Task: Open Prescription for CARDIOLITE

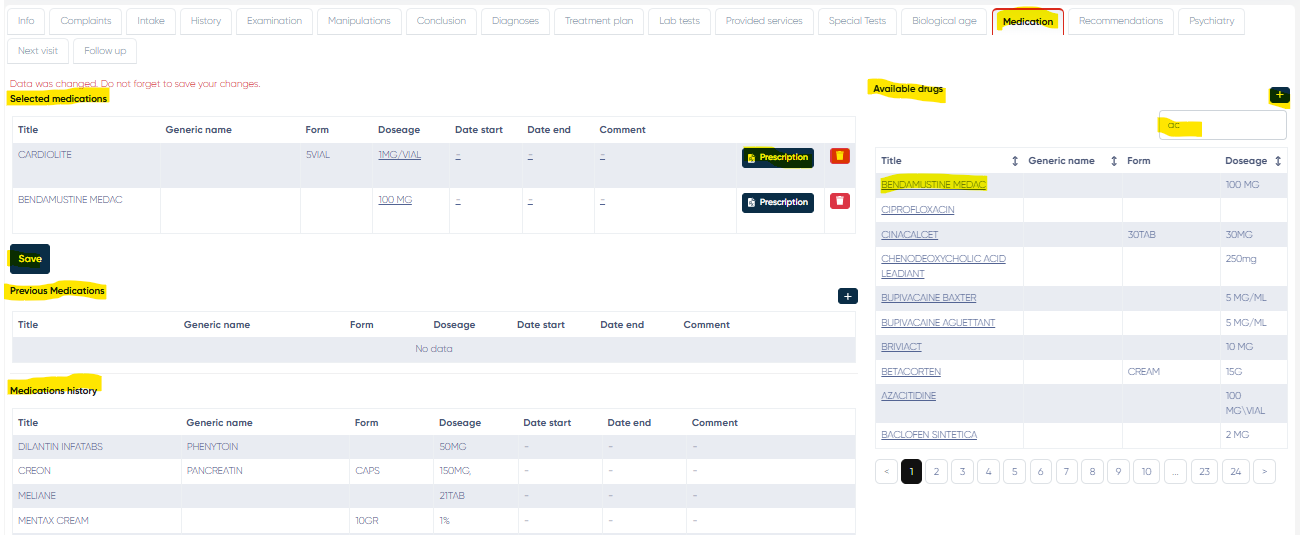Action: tap(777, 158)
